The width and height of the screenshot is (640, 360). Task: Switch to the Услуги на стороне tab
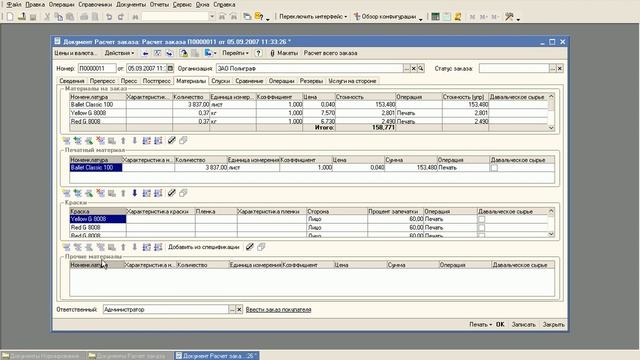click(x=352, y=81)
